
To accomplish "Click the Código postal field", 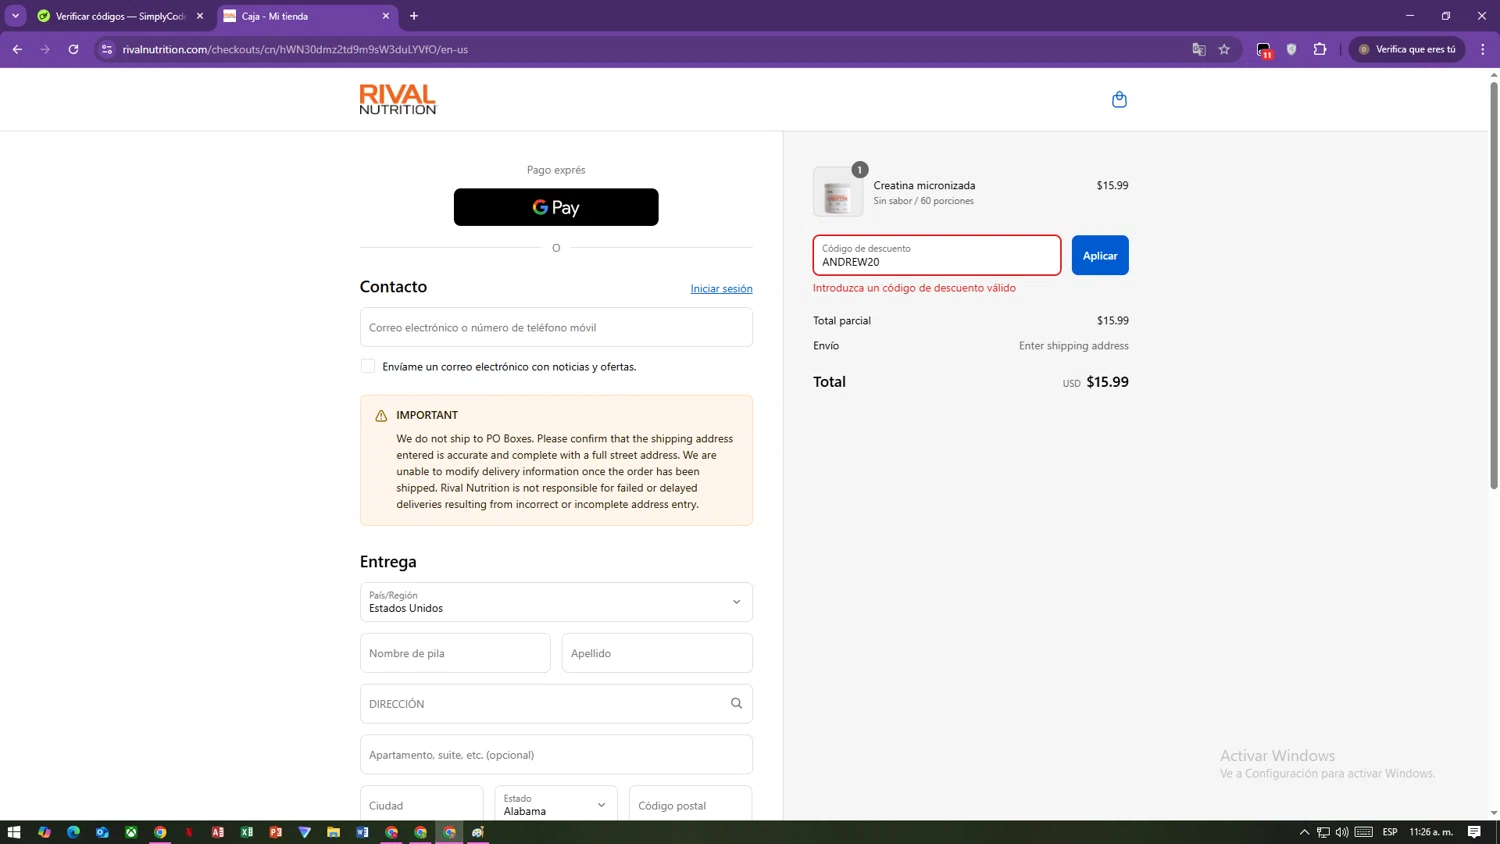I will [x=690, y=804].
